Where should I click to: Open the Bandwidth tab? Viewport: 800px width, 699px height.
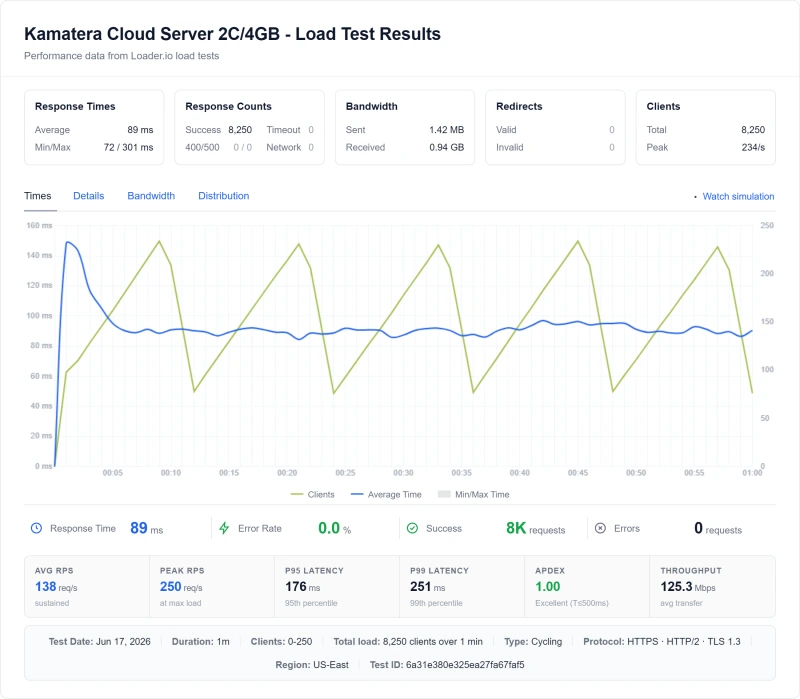(151, 196)
